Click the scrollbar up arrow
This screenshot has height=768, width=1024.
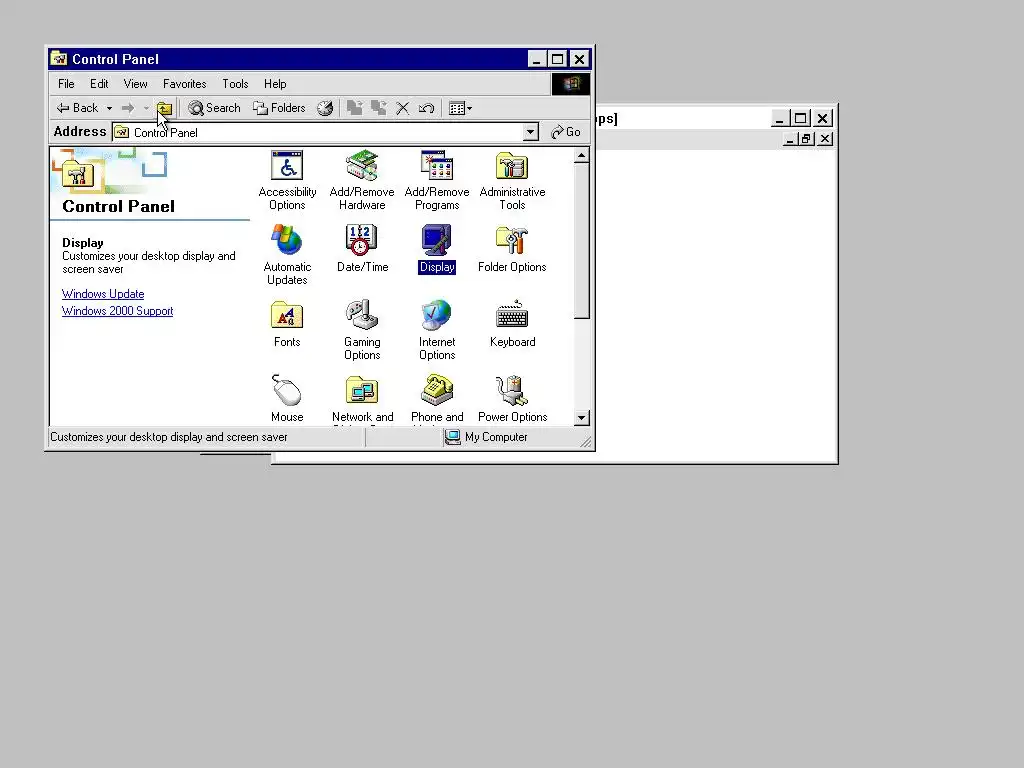(x=581, y=155)
